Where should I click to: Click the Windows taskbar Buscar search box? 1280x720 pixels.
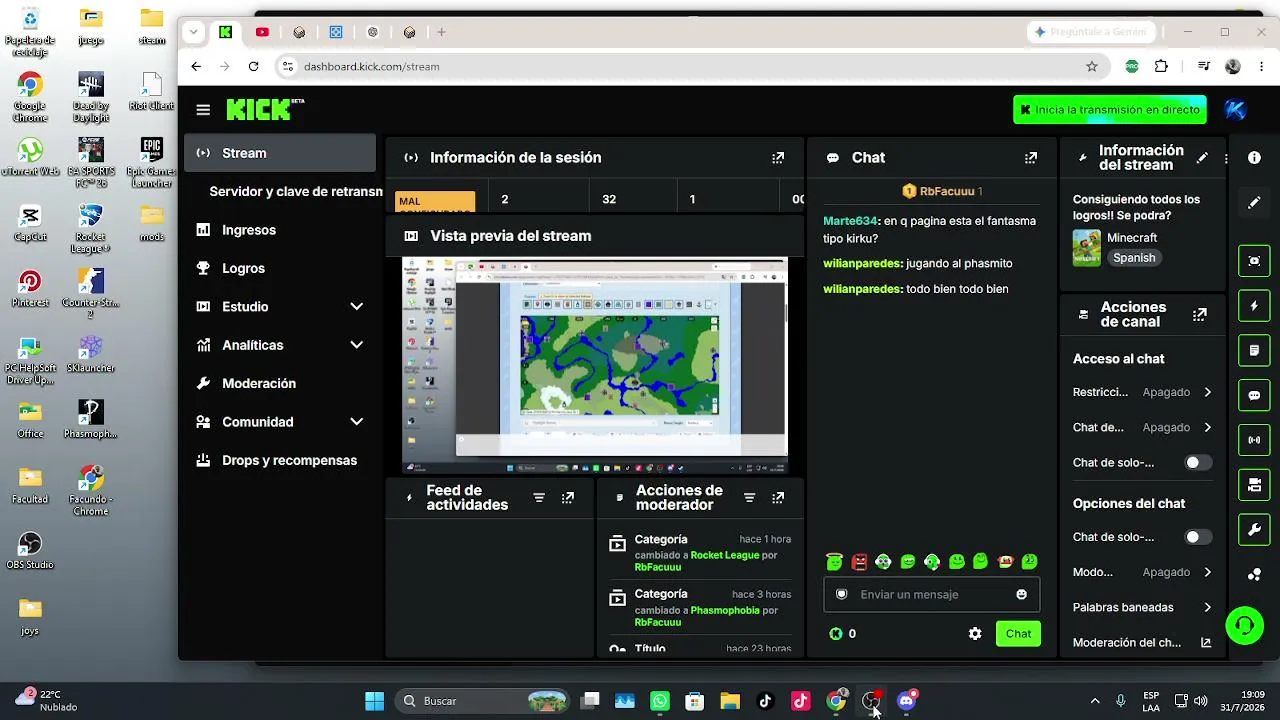[482, 701]
